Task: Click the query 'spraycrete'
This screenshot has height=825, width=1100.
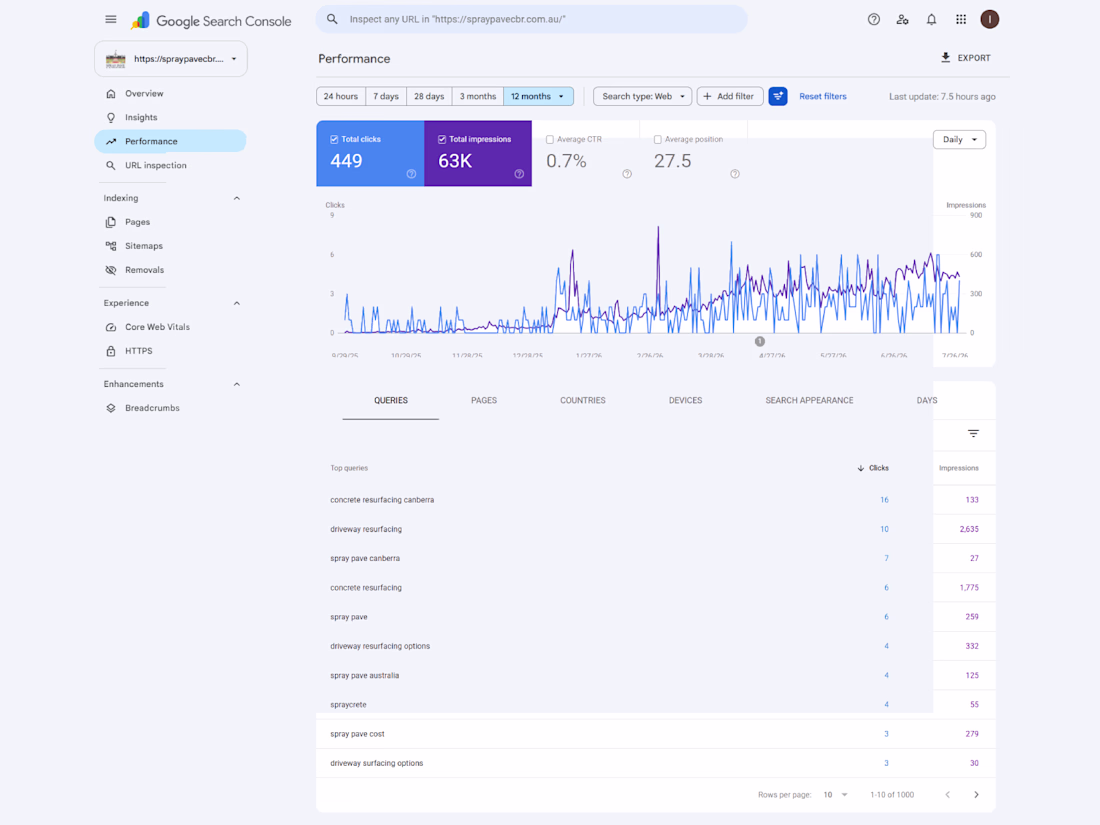Action: click(348, 704)
